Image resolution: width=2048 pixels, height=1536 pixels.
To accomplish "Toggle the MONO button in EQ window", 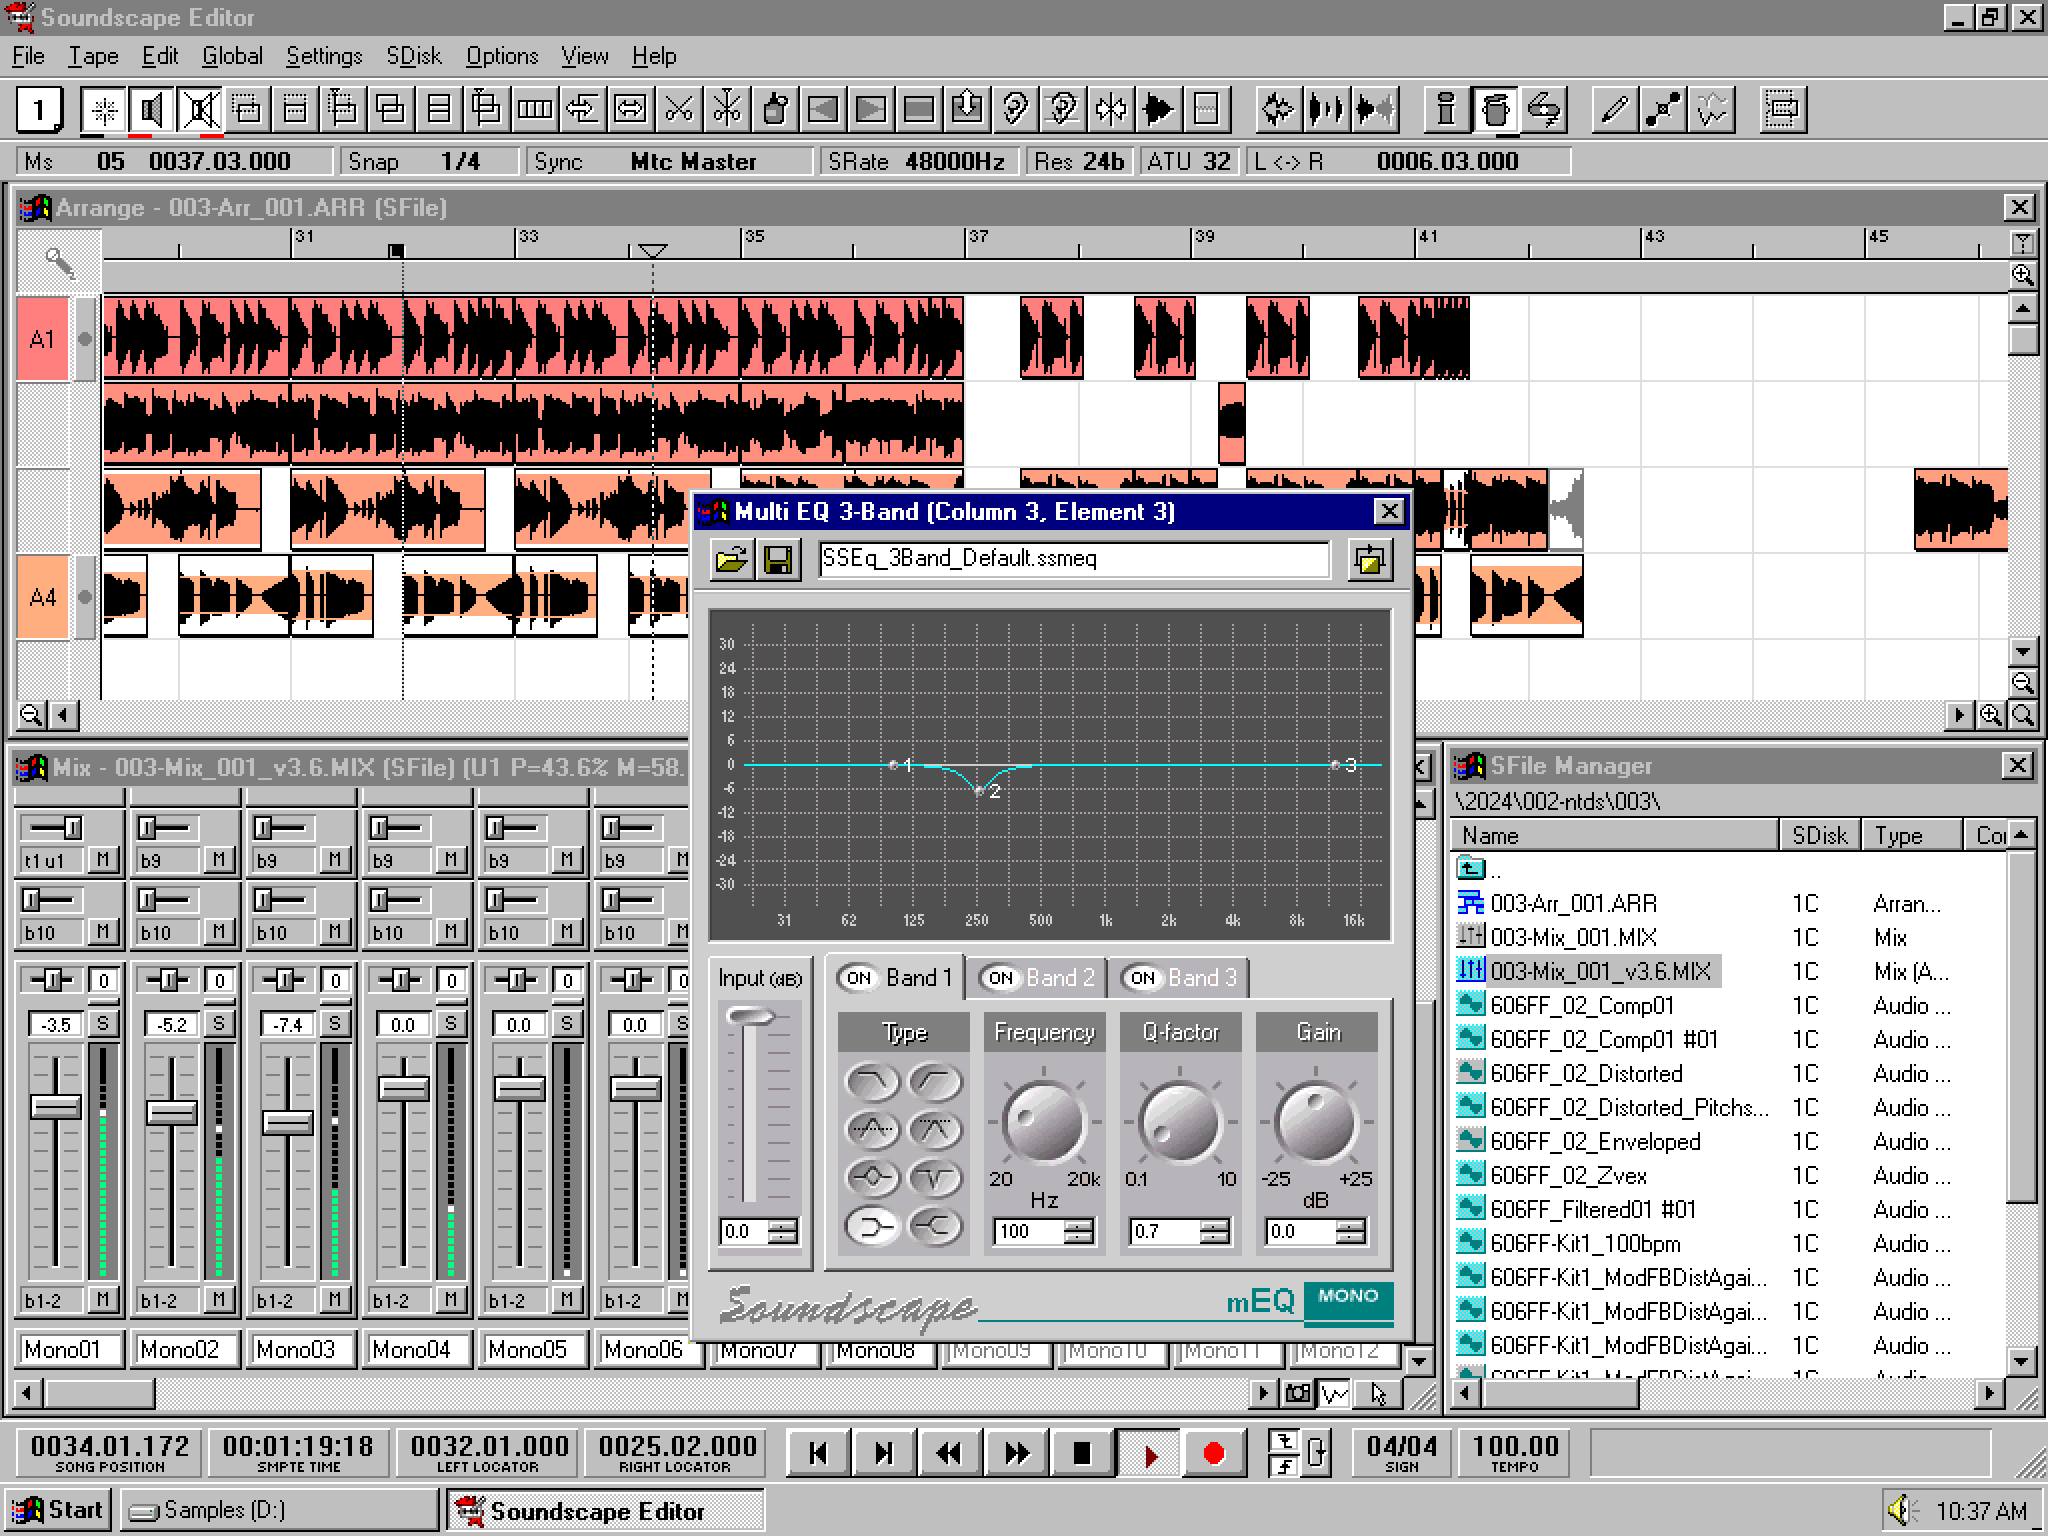I will tap(1347, 1298).
